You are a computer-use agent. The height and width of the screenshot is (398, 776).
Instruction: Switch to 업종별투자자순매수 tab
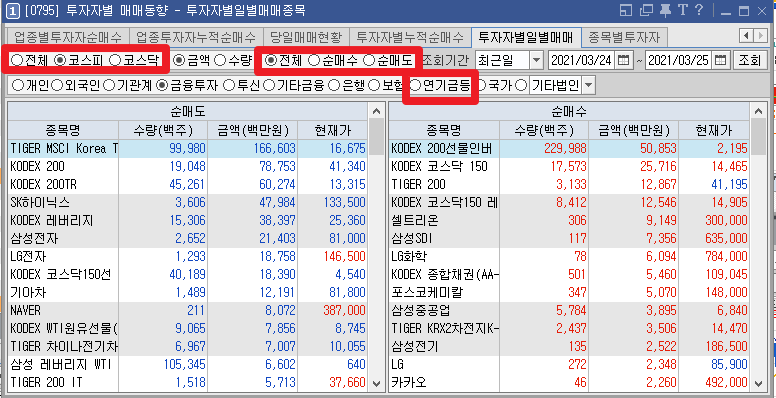(x=68, y=37)
